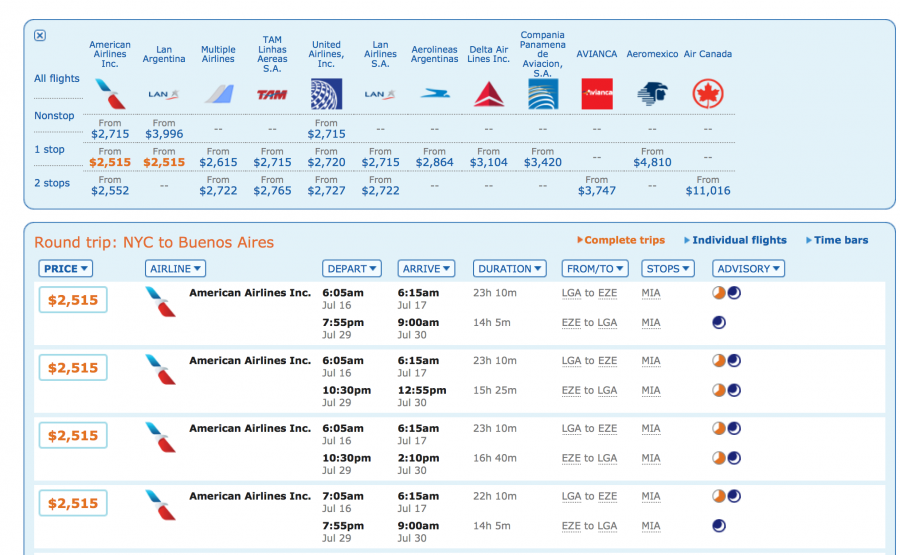The width and height of the screenshot is (900, 555).
Task: Click the Aeromexico eagle logo
Action: click(652, 94)
